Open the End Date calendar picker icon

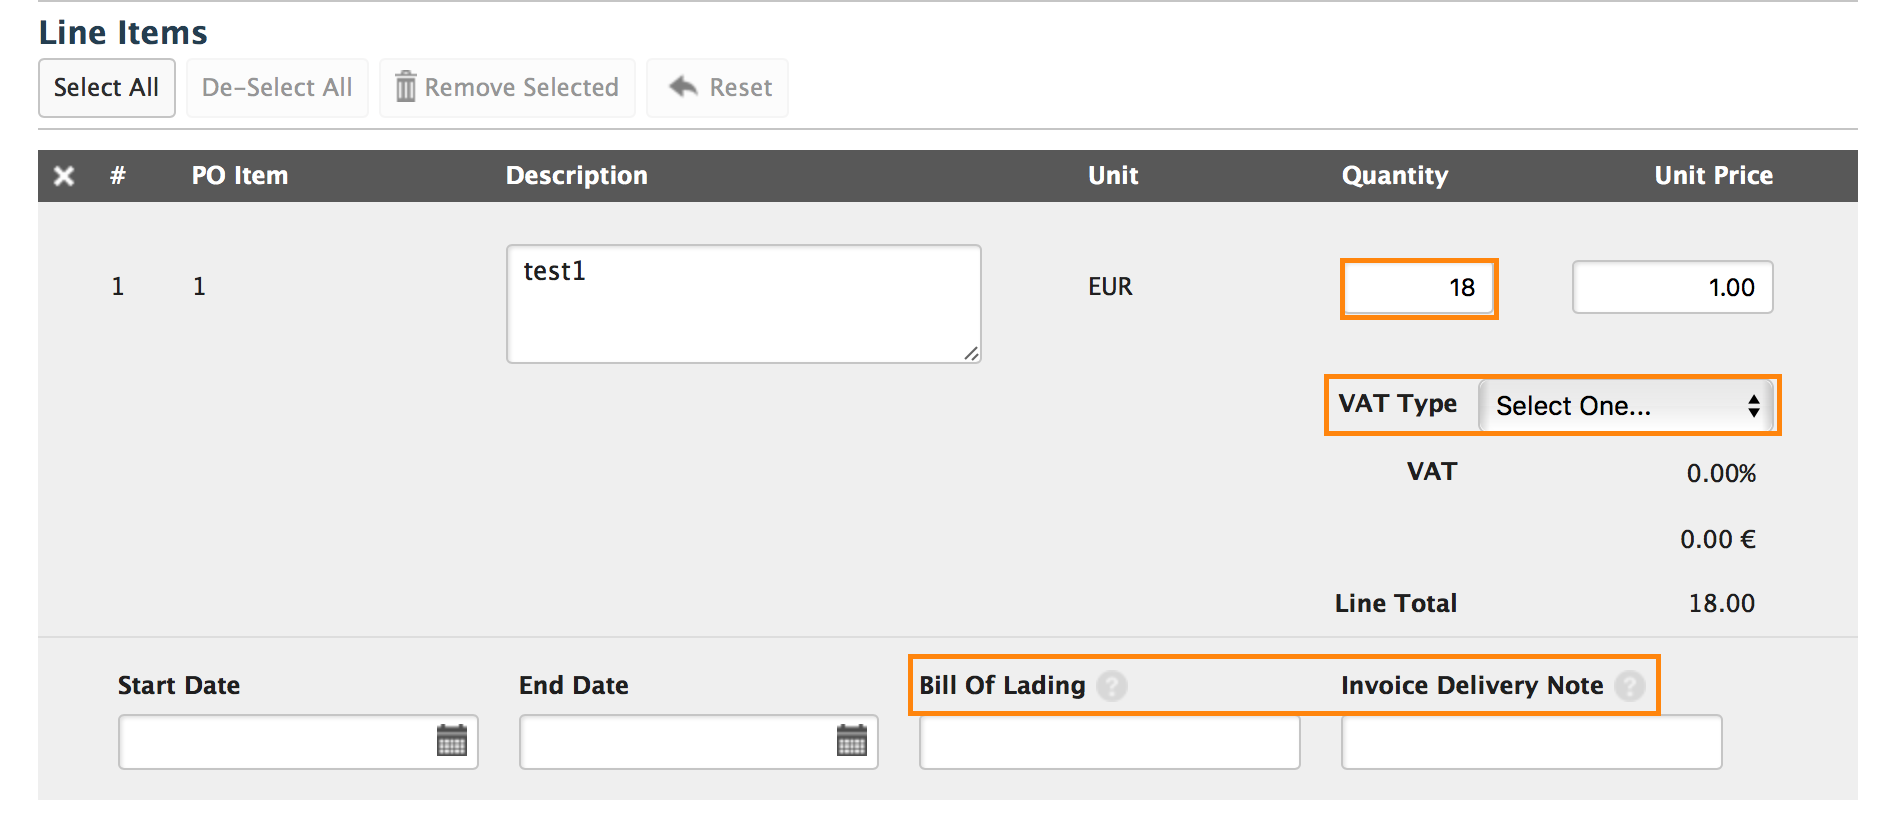(x=852, y=741)
